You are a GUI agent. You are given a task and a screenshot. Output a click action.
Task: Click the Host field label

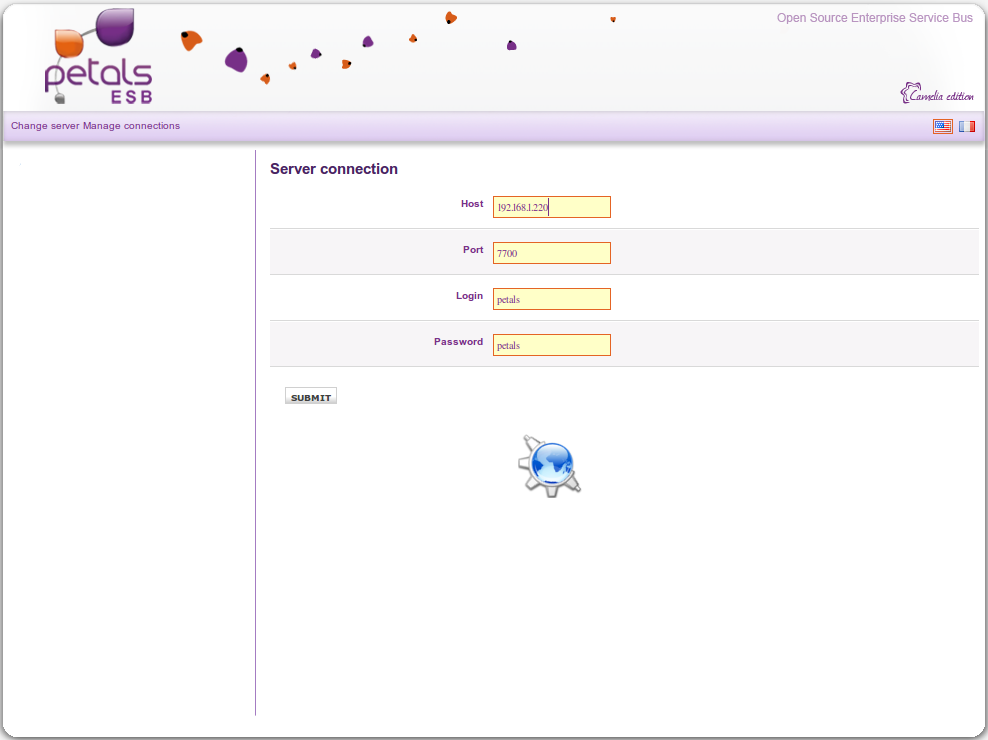tap(472, 204)
